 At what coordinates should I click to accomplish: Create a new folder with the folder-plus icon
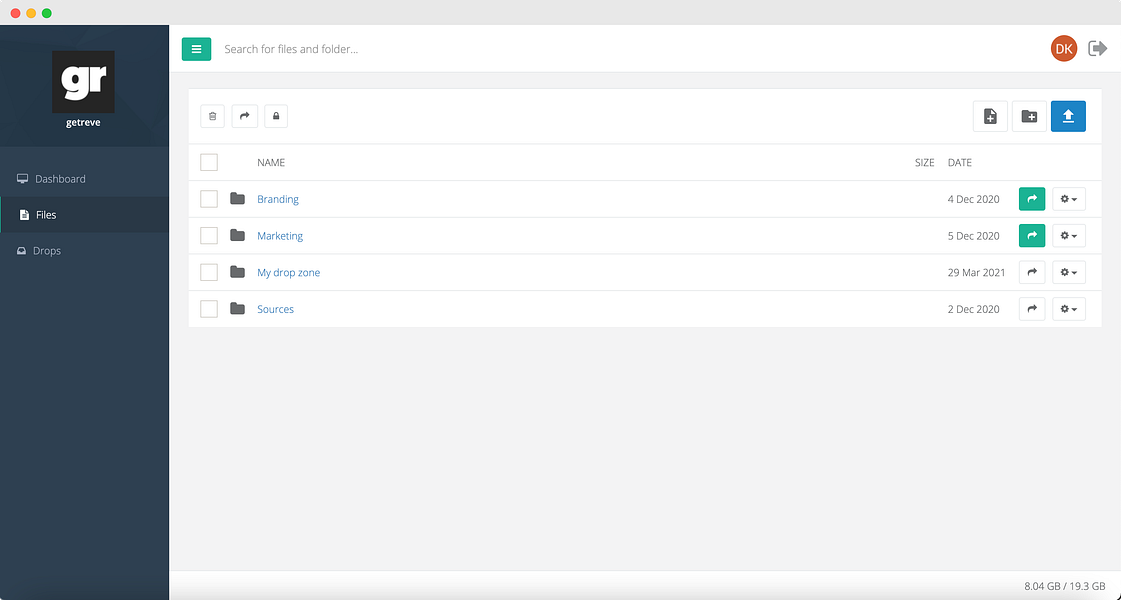tap(1029, 117)
